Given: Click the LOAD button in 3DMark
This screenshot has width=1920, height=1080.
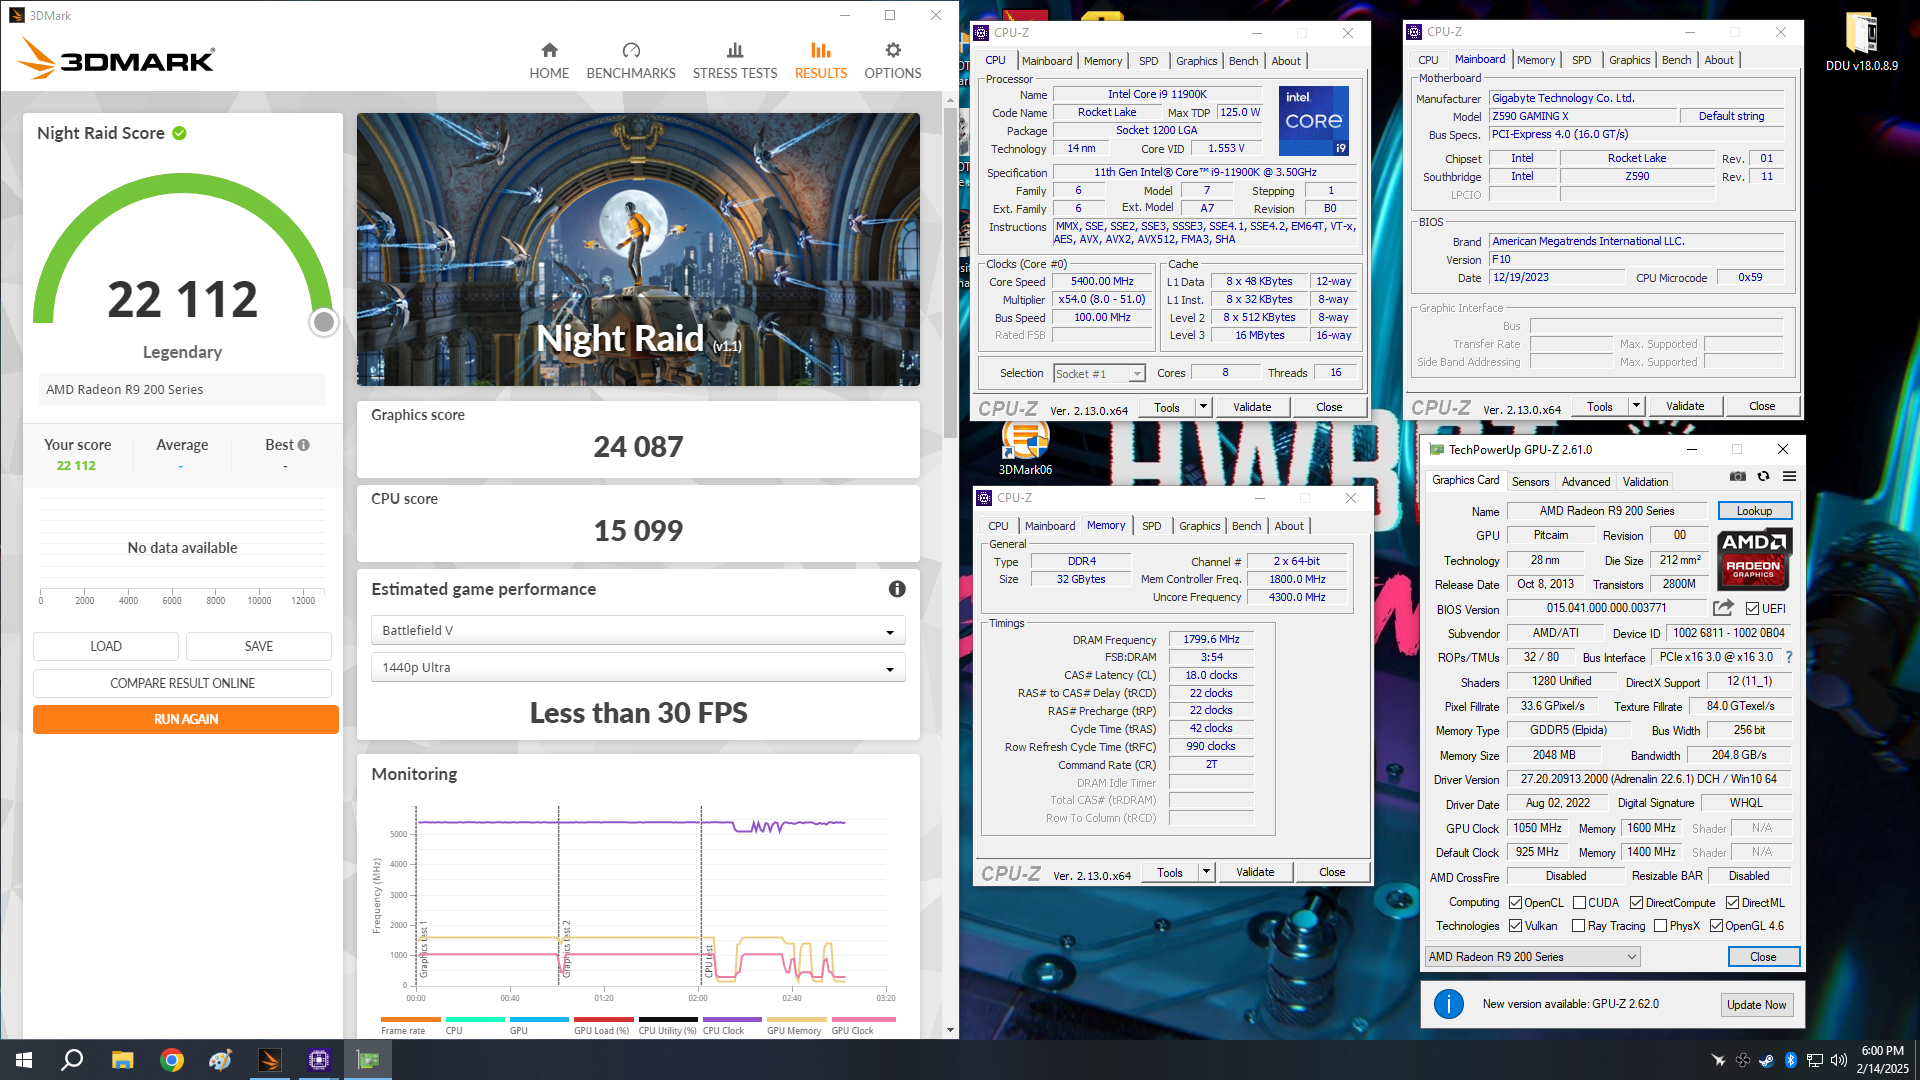Looking at the screenshot, I should click(x=106, y=646).
